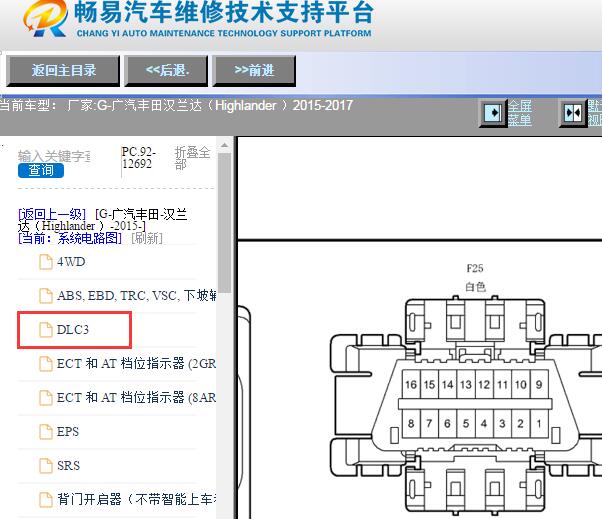Click the 当前：系统电路图 link
The image size is (602, 519).
(x=70, y=238)
